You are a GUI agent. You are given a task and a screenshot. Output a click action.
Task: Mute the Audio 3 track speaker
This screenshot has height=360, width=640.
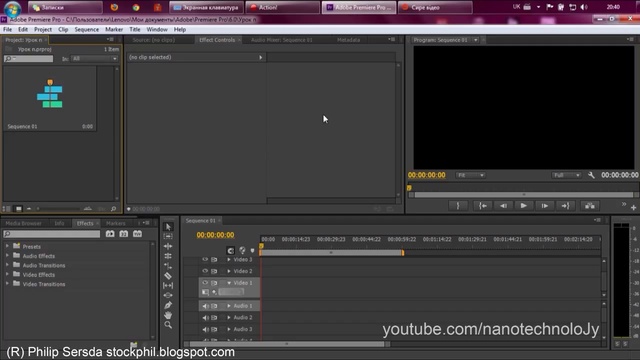205,329
